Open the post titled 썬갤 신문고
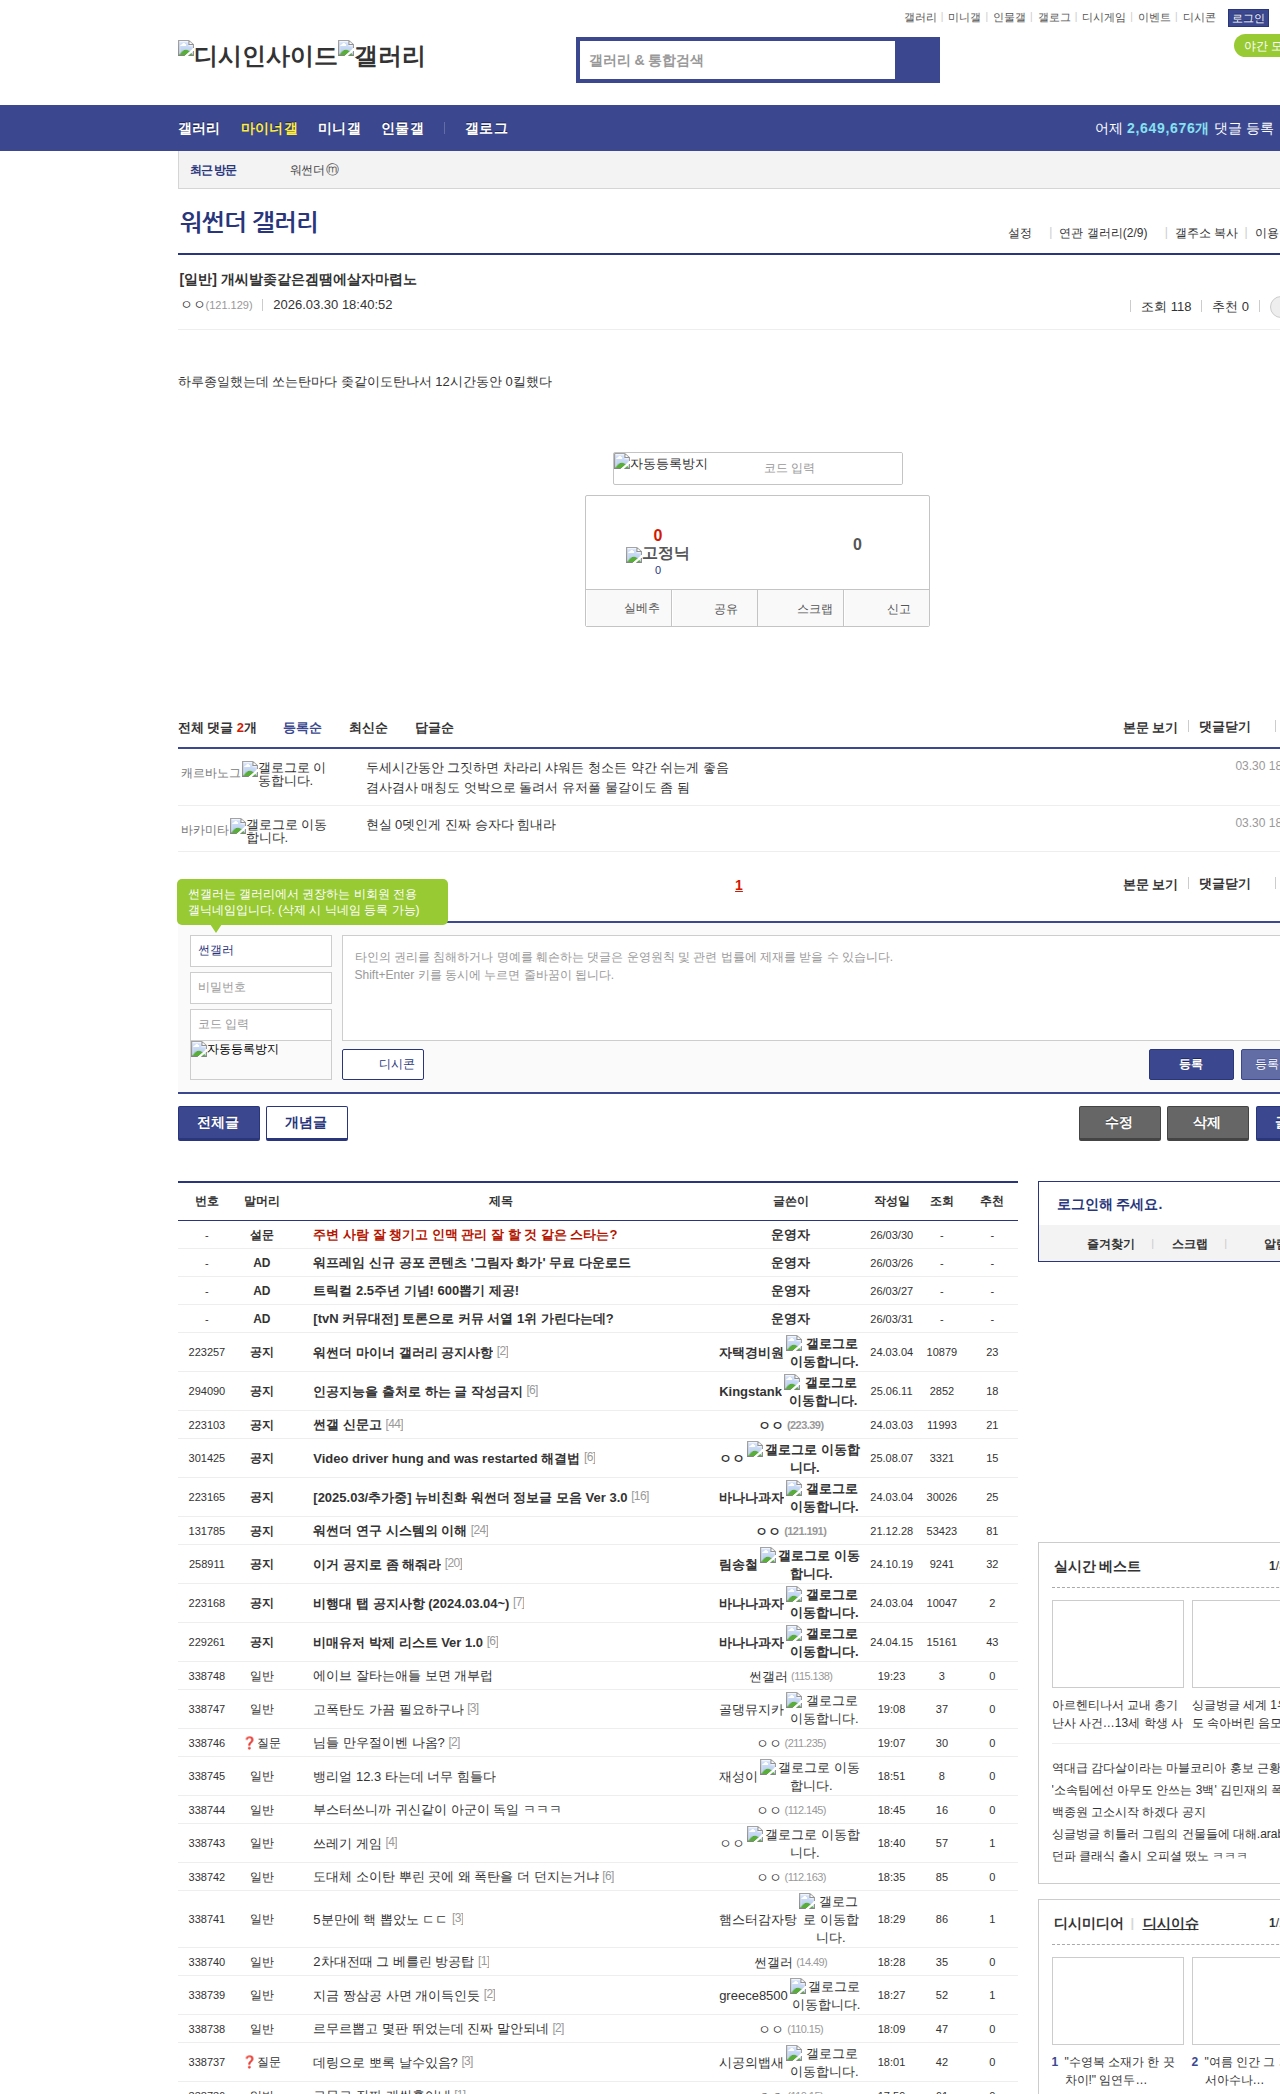Image resolution: width=1280 pixels, height=2094 pixels. pyautogui.click(x=347, y=1425)
